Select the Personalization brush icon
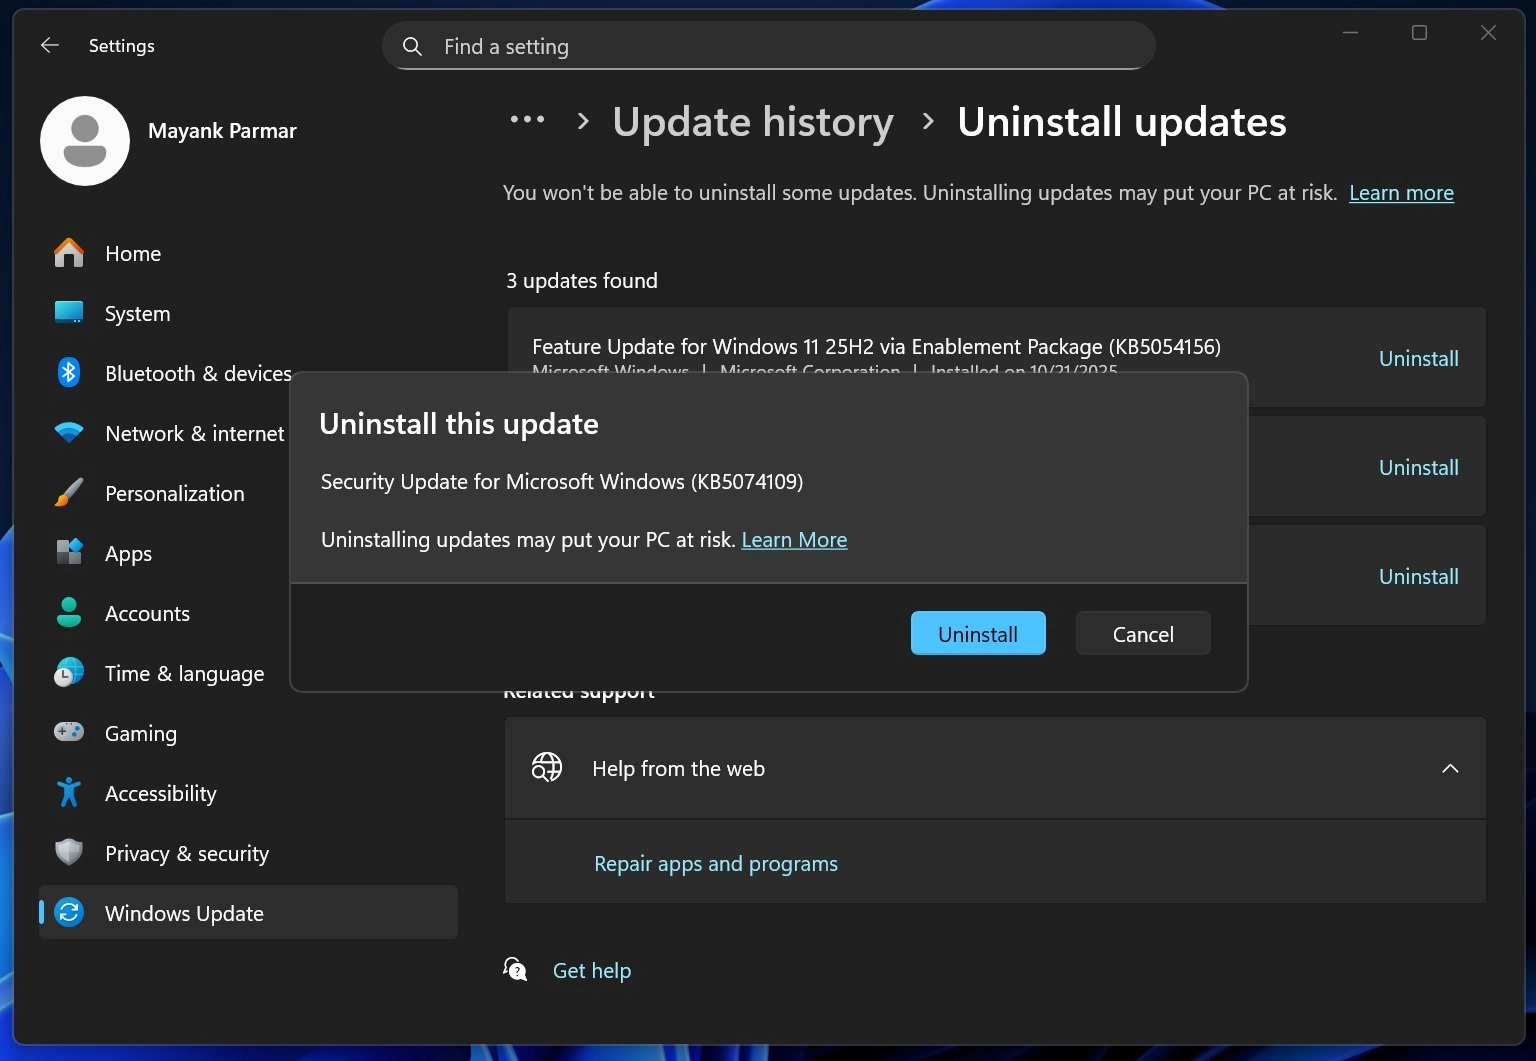Viewport: 1536px width, 1061px height. tap(68, 492)
